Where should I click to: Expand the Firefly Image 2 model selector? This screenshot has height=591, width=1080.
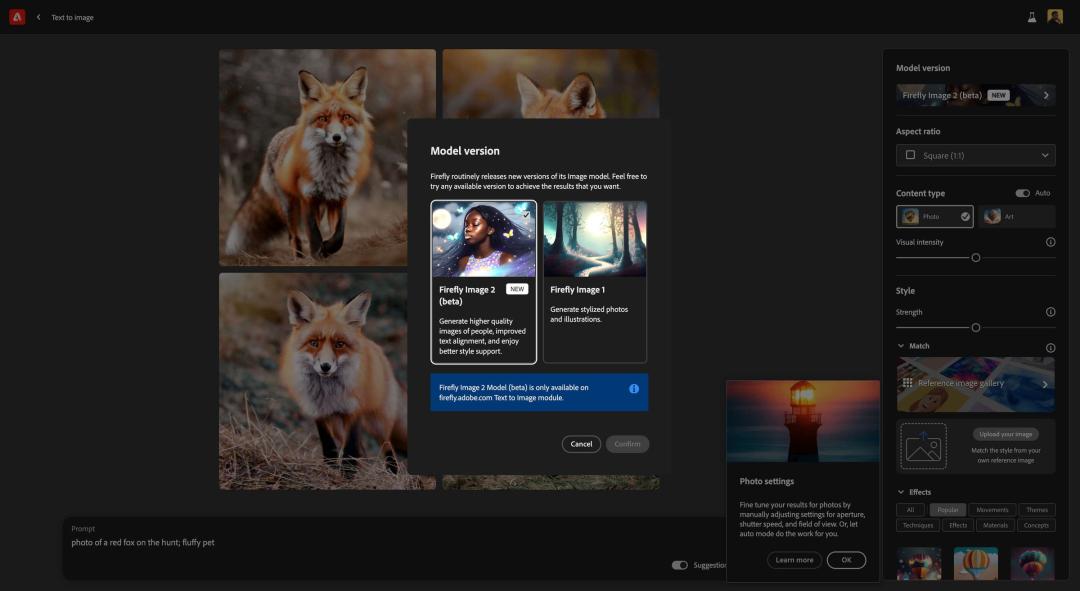tap(975, 95)
